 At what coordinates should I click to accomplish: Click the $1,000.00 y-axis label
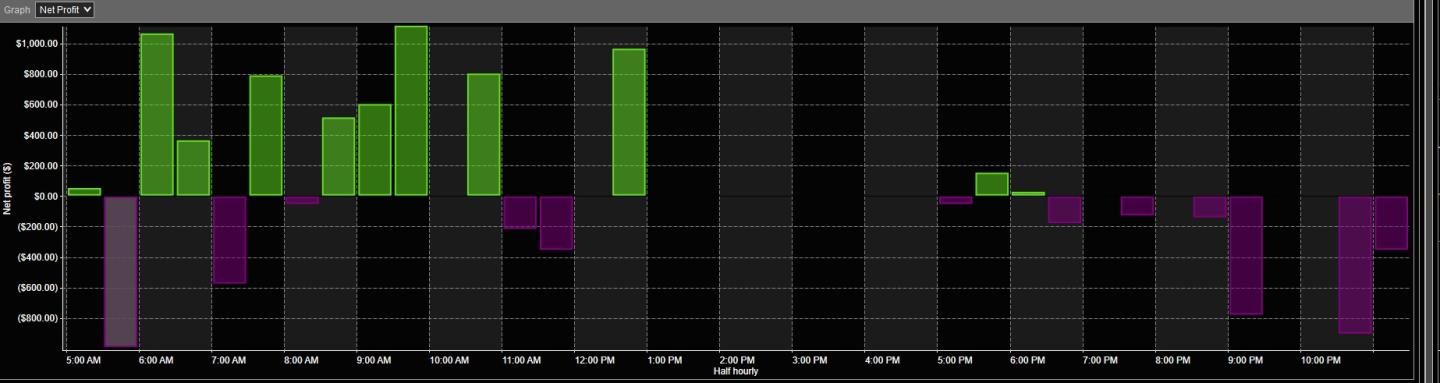38,44
